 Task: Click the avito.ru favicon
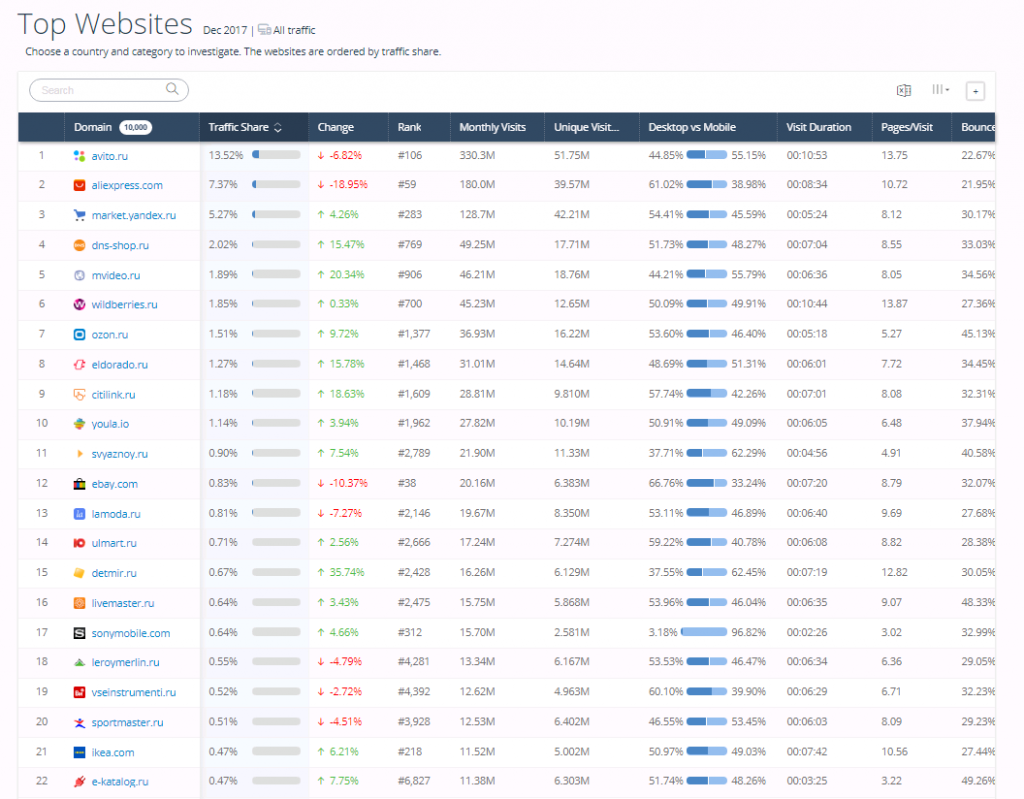click(x=80, y=156)
